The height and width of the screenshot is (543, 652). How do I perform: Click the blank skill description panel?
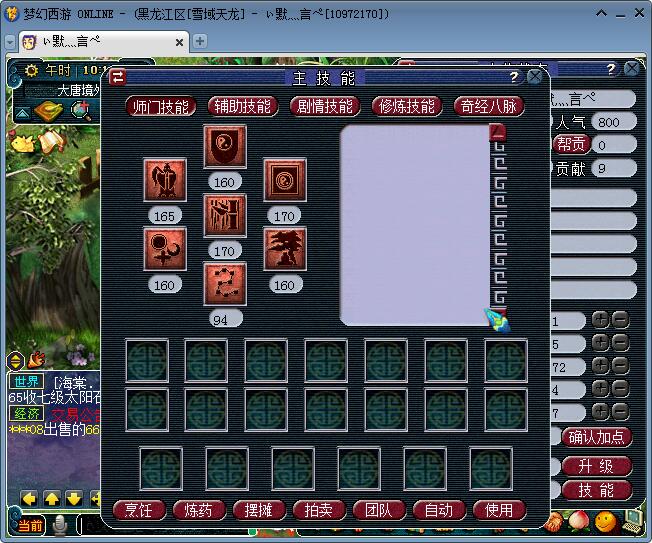(415, 225)
